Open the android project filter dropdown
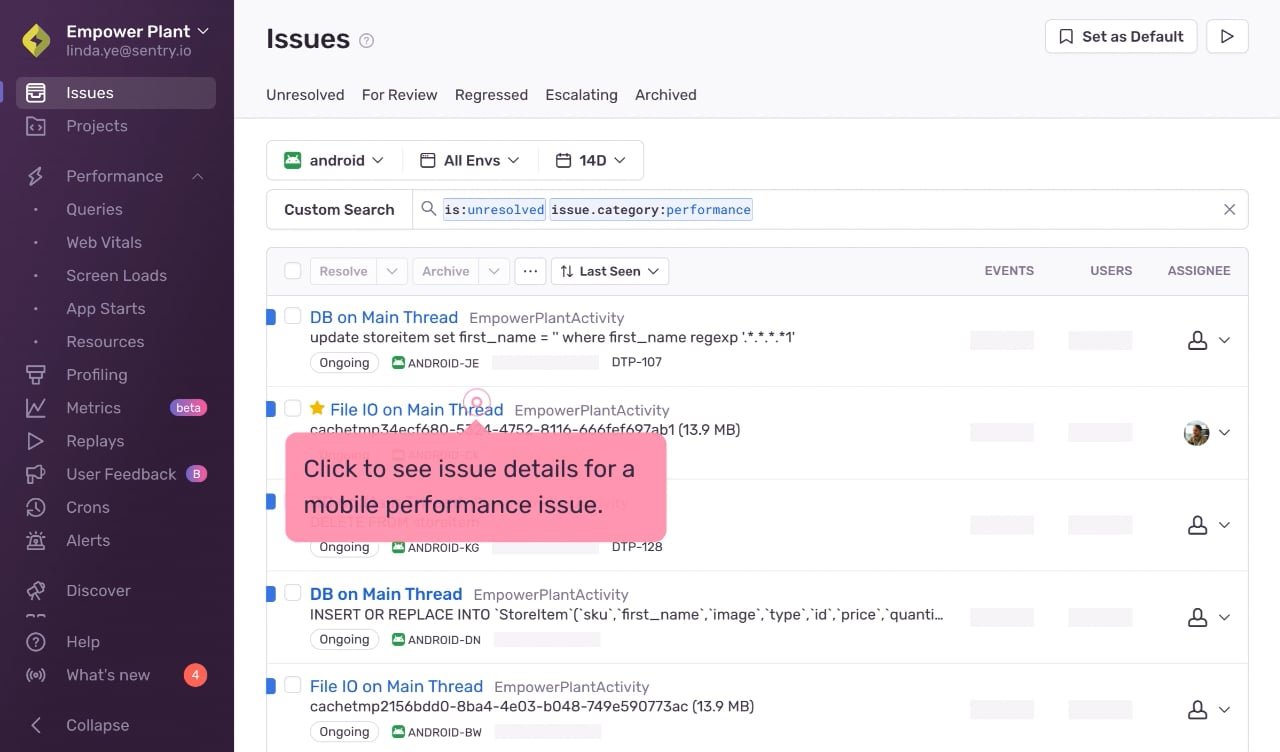This screenshot has height=752, width=1280. [335, 160]
